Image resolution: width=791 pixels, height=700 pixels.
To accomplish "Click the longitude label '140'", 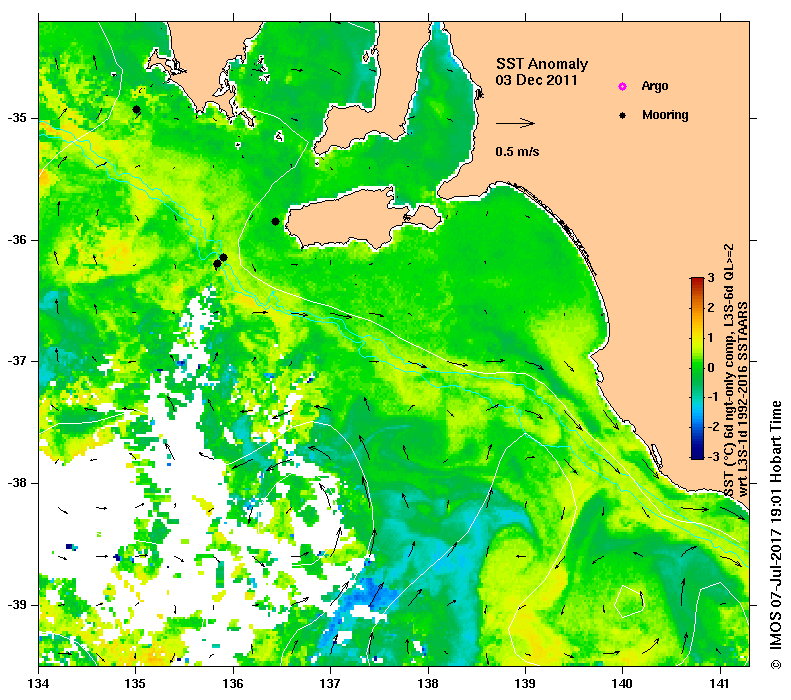I will point(623,684).
